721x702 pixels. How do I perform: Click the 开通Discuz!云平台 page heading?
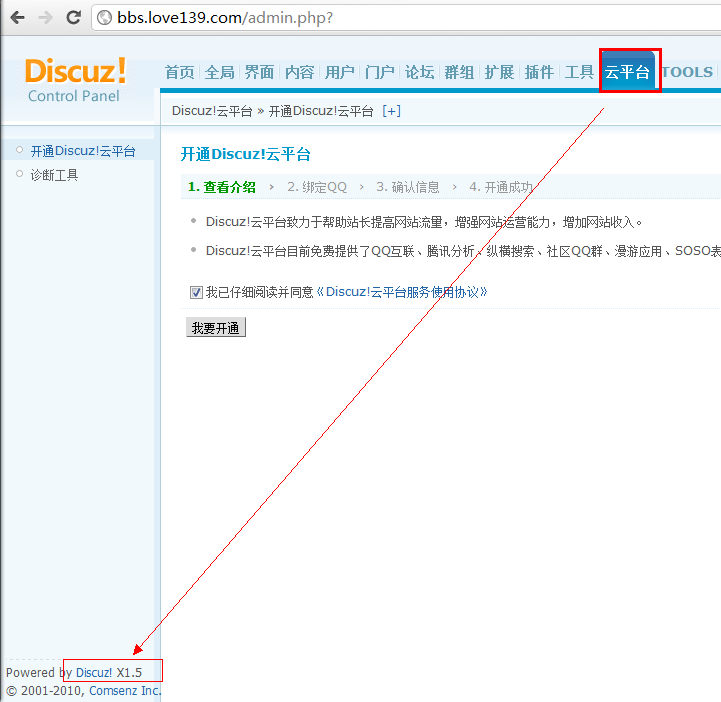click(x=246, y=154)
